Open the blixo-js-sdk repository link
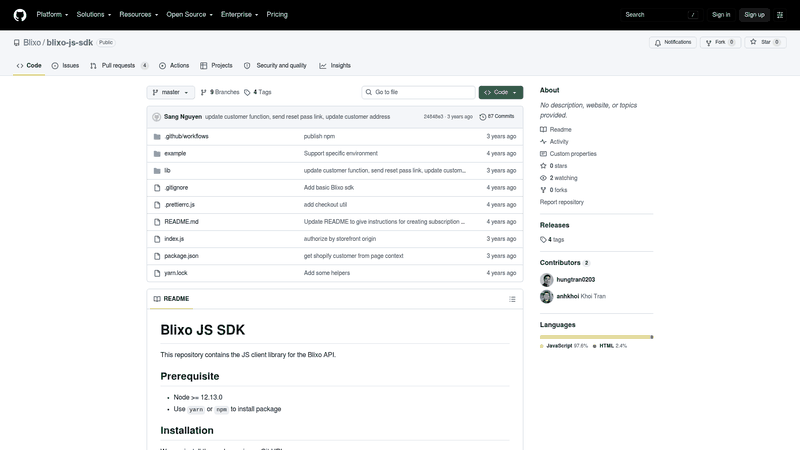The height and width of the screenshot is (450, 800). click(x=69, y=43)
